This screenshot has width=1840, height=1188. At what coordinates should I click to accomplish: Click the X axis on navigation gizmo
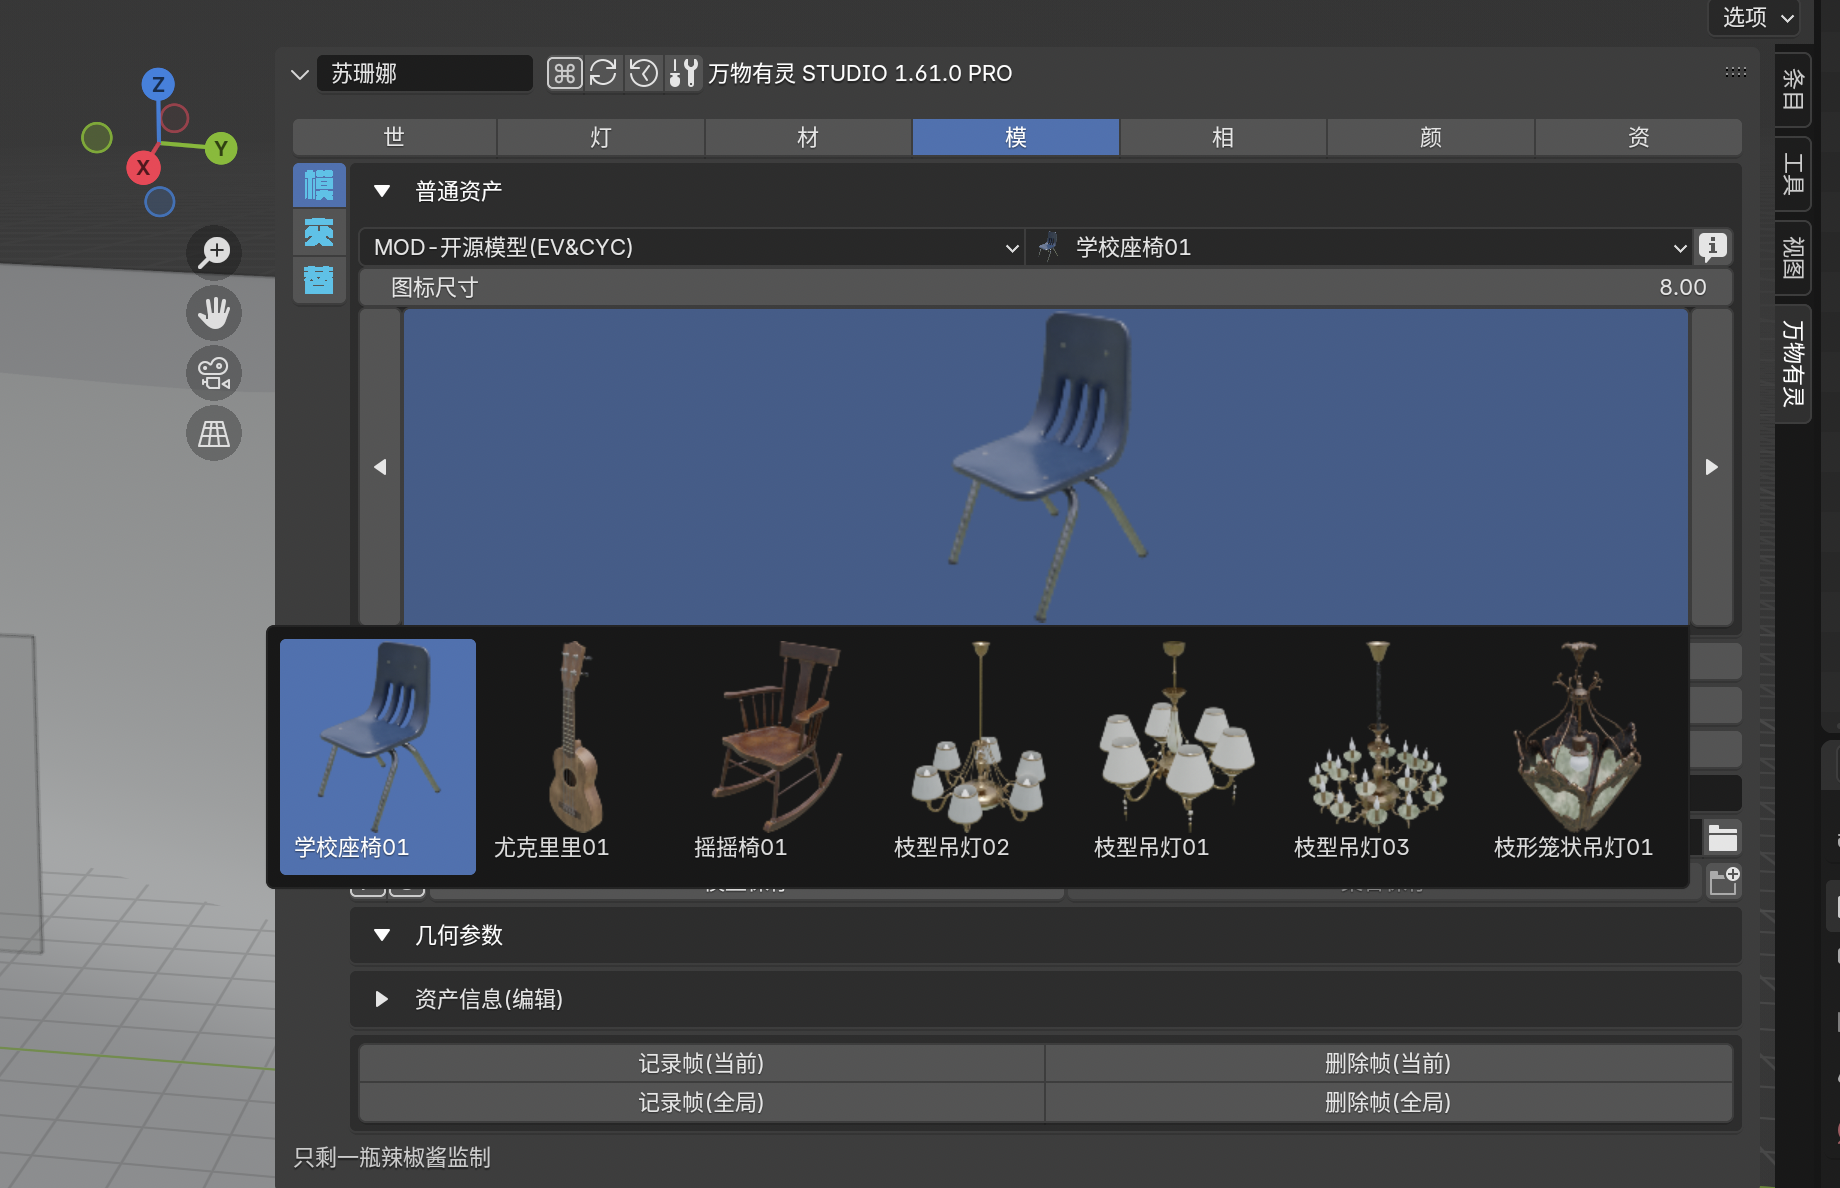[x=143, y=167]
